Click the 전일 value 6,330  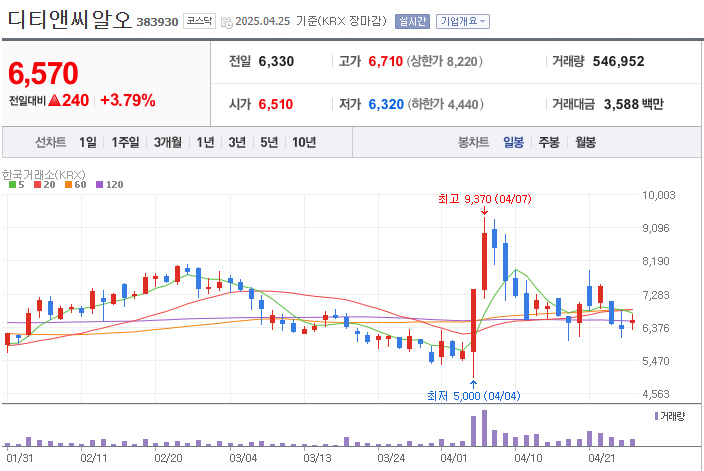pos(276,62)
